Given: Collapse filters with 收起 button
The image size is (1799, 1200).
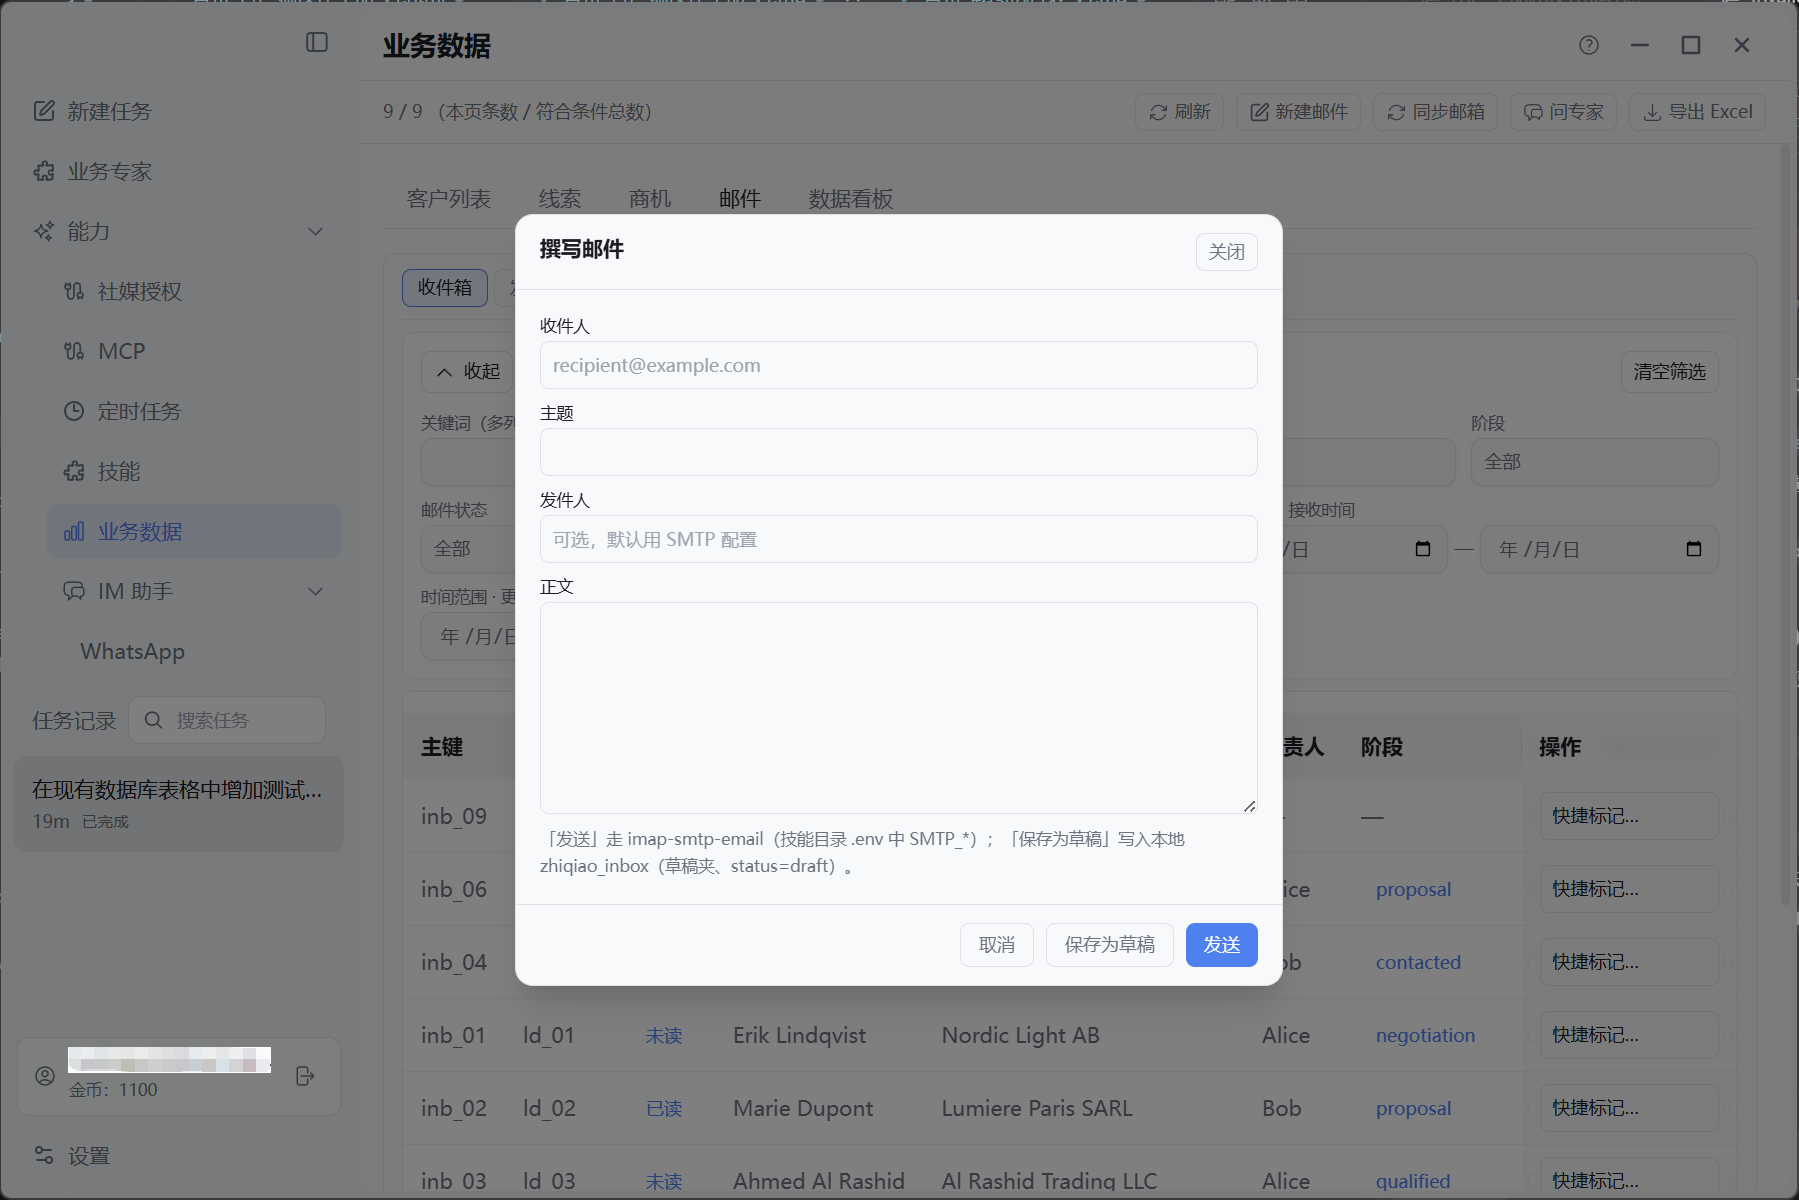Looking at the screenshot, I should pyautogui.click(x=467, y=372).
